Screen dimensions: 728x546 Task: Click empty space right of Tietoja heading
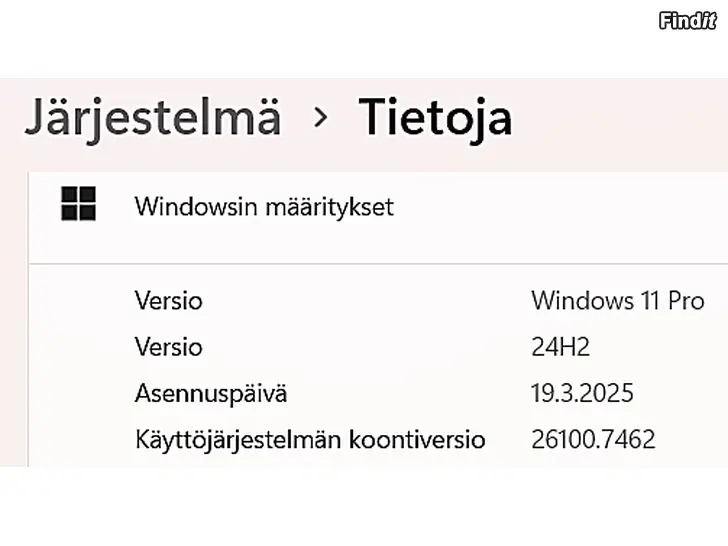[620, 118]
